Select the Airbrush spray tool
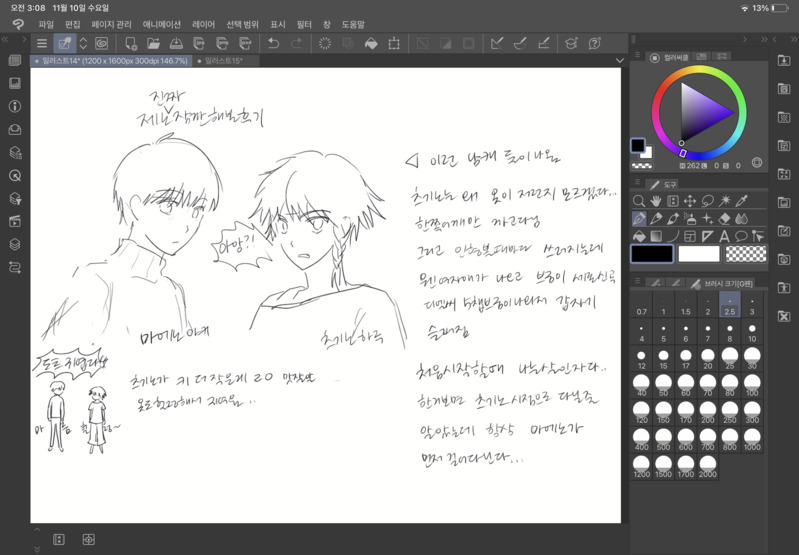This screenshot has height=555, width=799. (690, 219)
